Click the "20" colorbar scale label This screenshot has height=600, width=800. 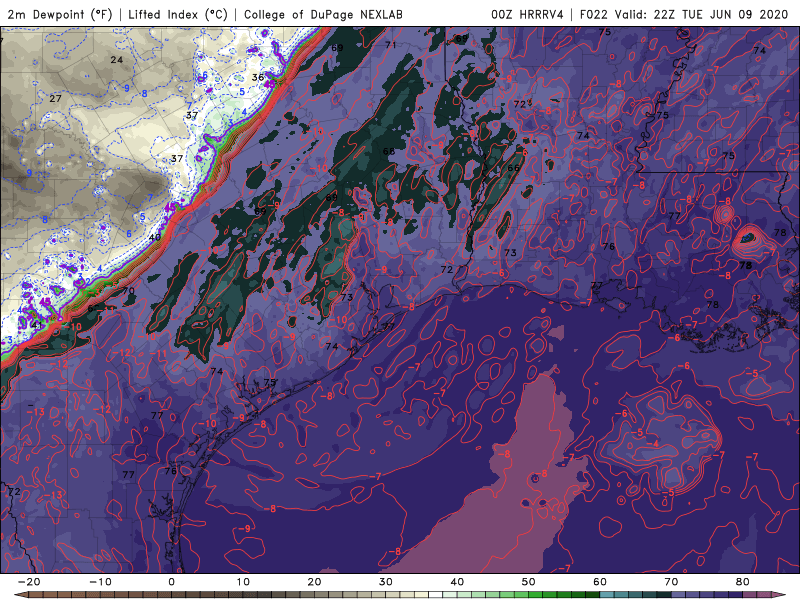tap(314, 582)
